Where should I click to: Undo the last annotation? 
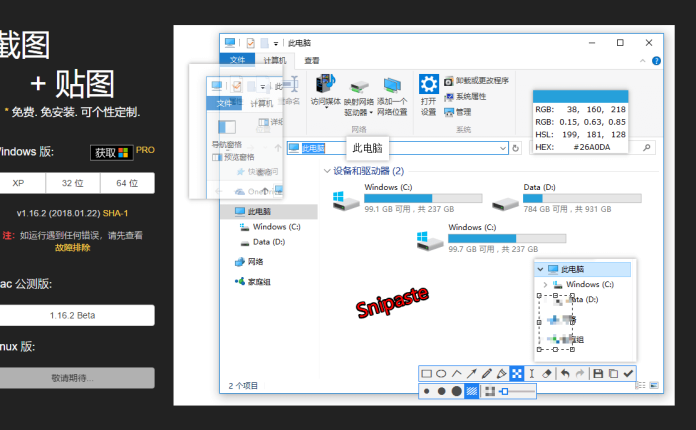click(565, 374)
